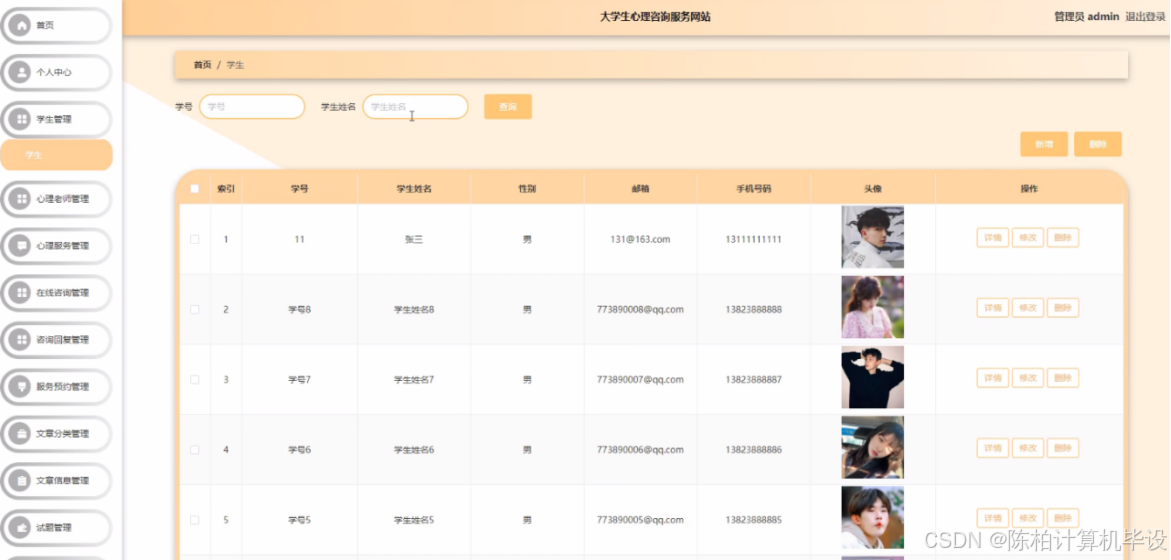The image size is (1171, 560).
Task: Click 删除 for 学生姓名6
Action: (1063, 448)
